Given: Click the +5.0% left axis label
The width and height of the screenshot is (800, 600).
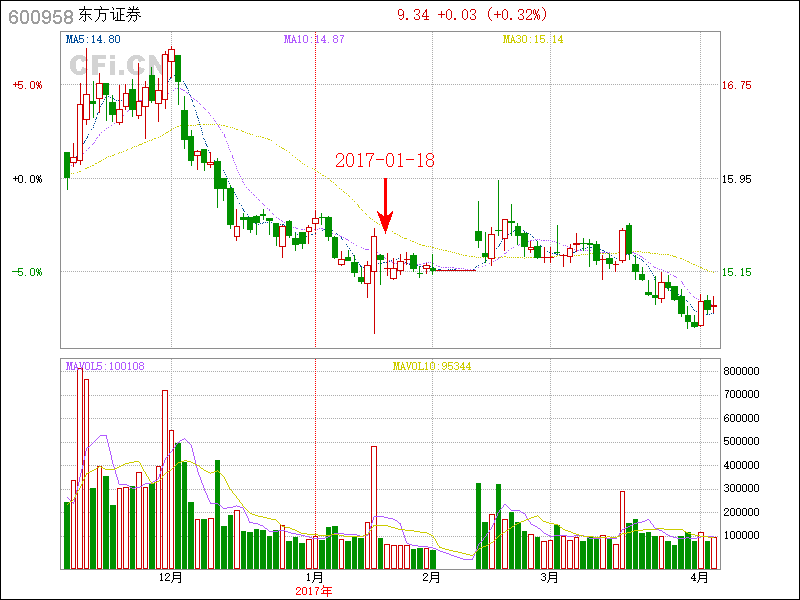Looking at the screenshot, I should pyautogui.click(x=28, y=85).
